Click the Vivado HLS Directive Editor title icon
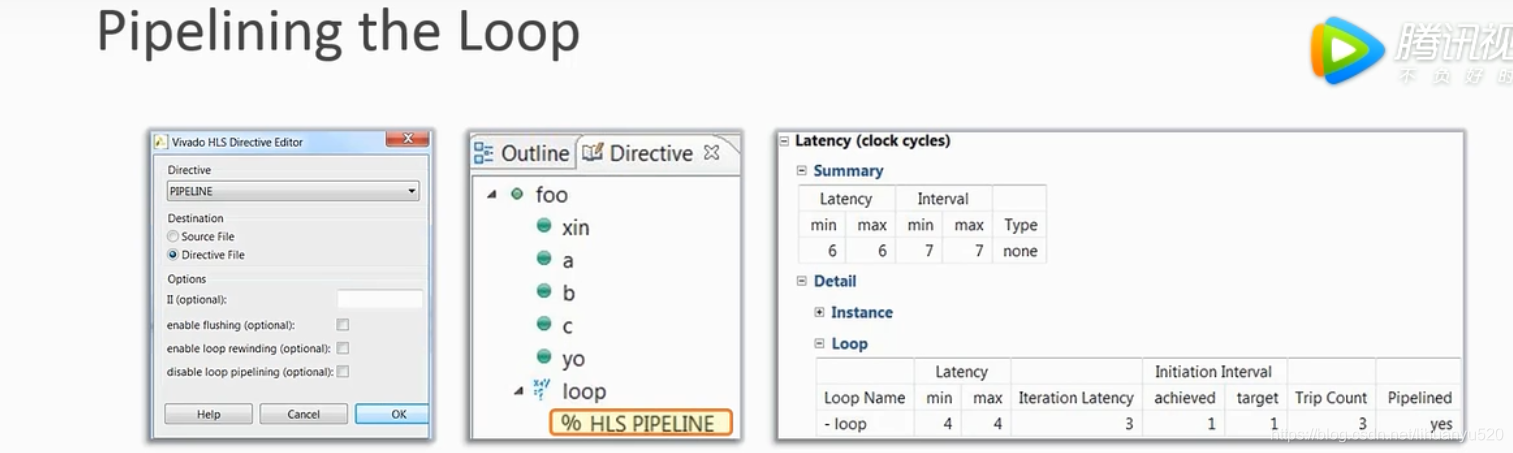 (x=160, y=142)
